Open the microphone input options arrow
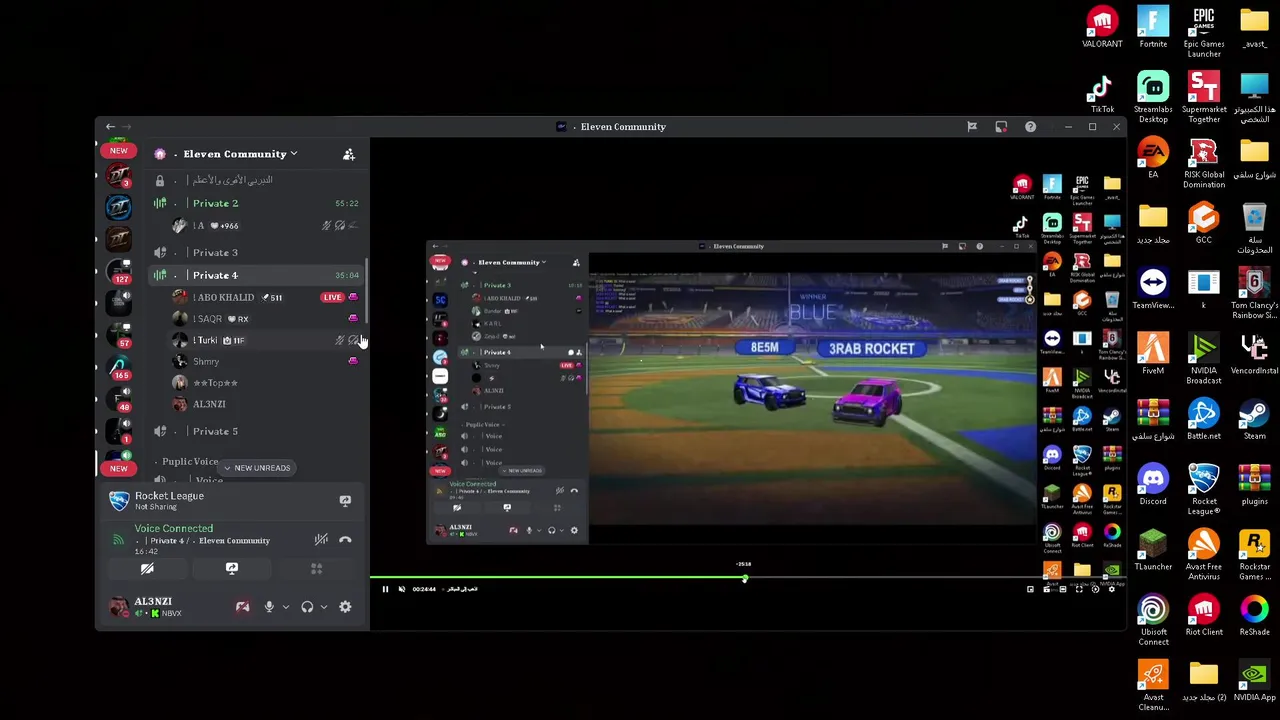The height and width of the screenshot is (720, 1280). point(286,607)
